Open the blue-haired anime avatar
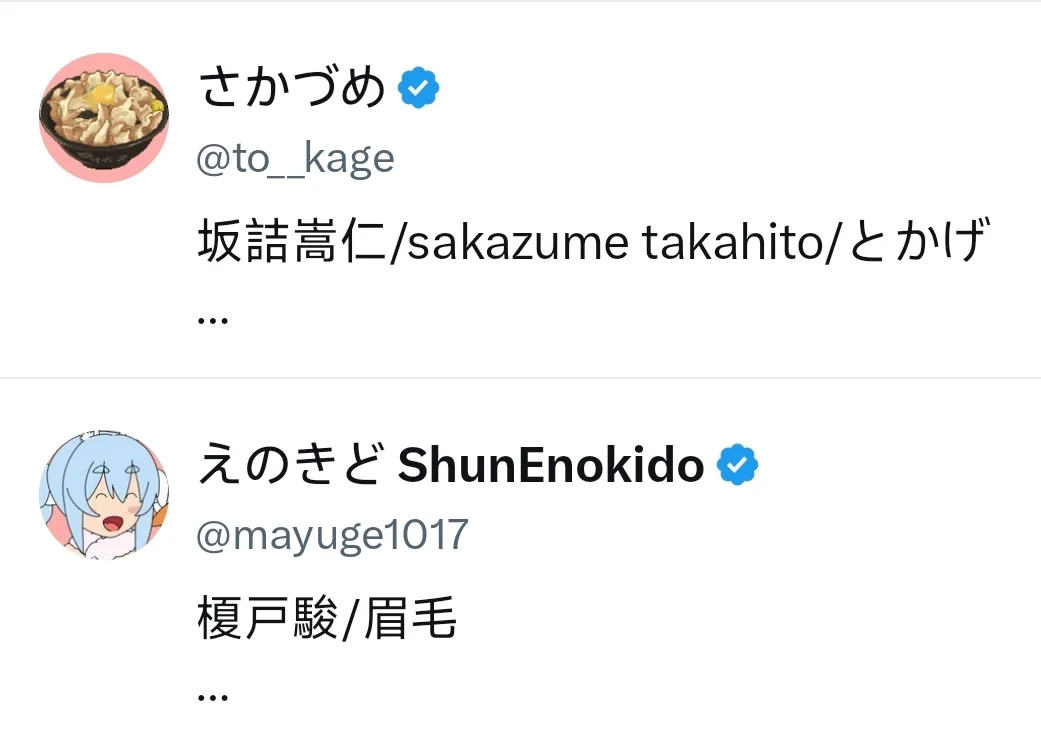This screenshot has width=1041, height=731. tap(104, 493)
